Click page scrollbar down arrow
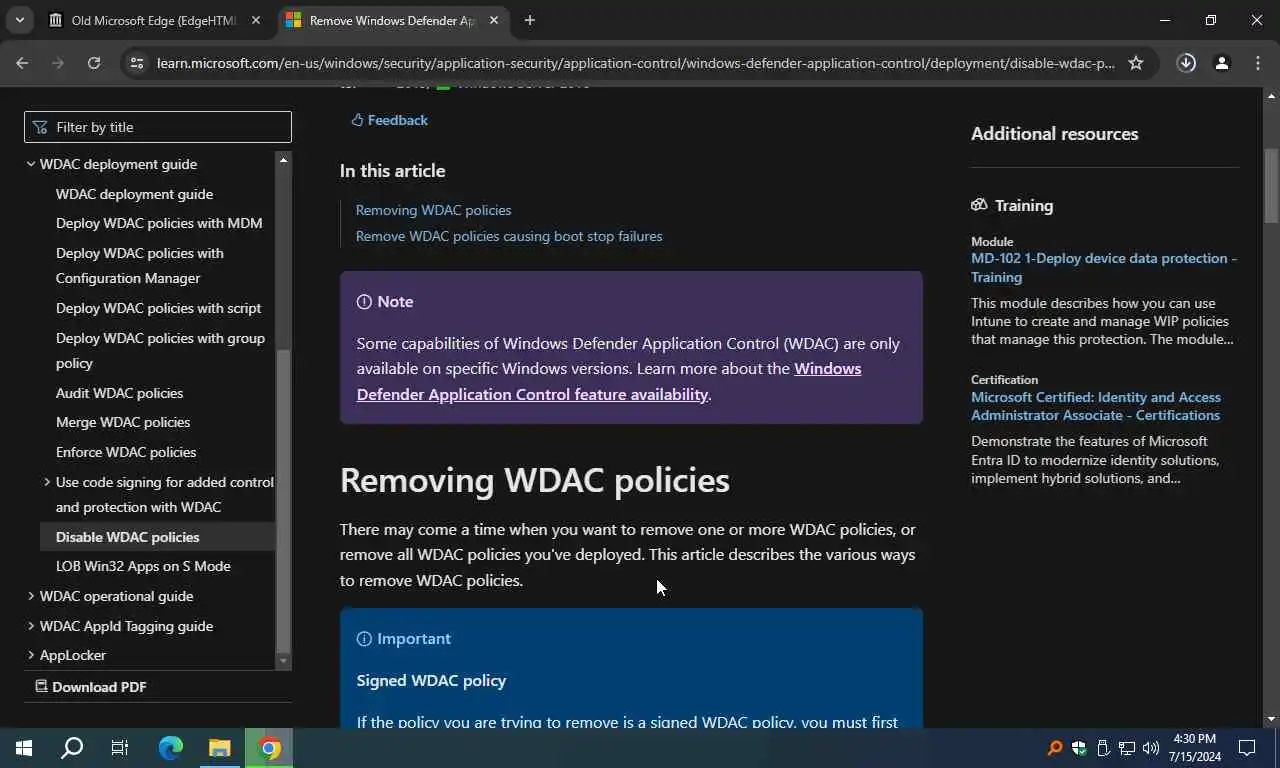Viewport: 1280px width, 768px height. [x=1271, y=719]
